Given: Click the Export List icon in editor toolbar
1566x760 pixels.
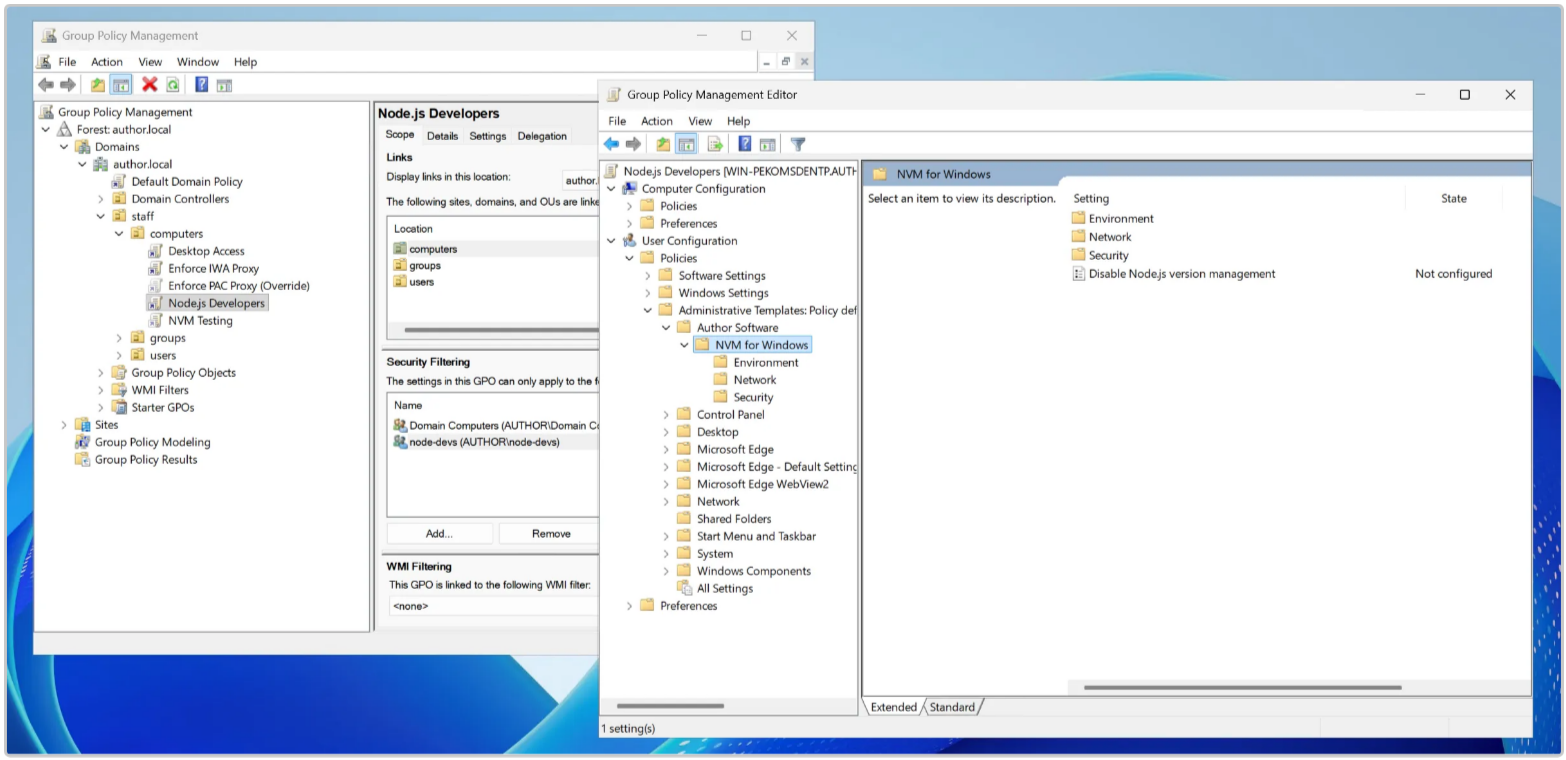Looking at the screenshot, I should click(x=715, y=144).
